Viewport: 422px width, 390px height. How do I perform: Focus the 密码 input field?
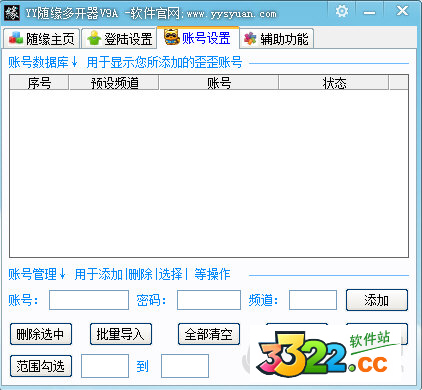pyautogui.click(x=209, y=300)
